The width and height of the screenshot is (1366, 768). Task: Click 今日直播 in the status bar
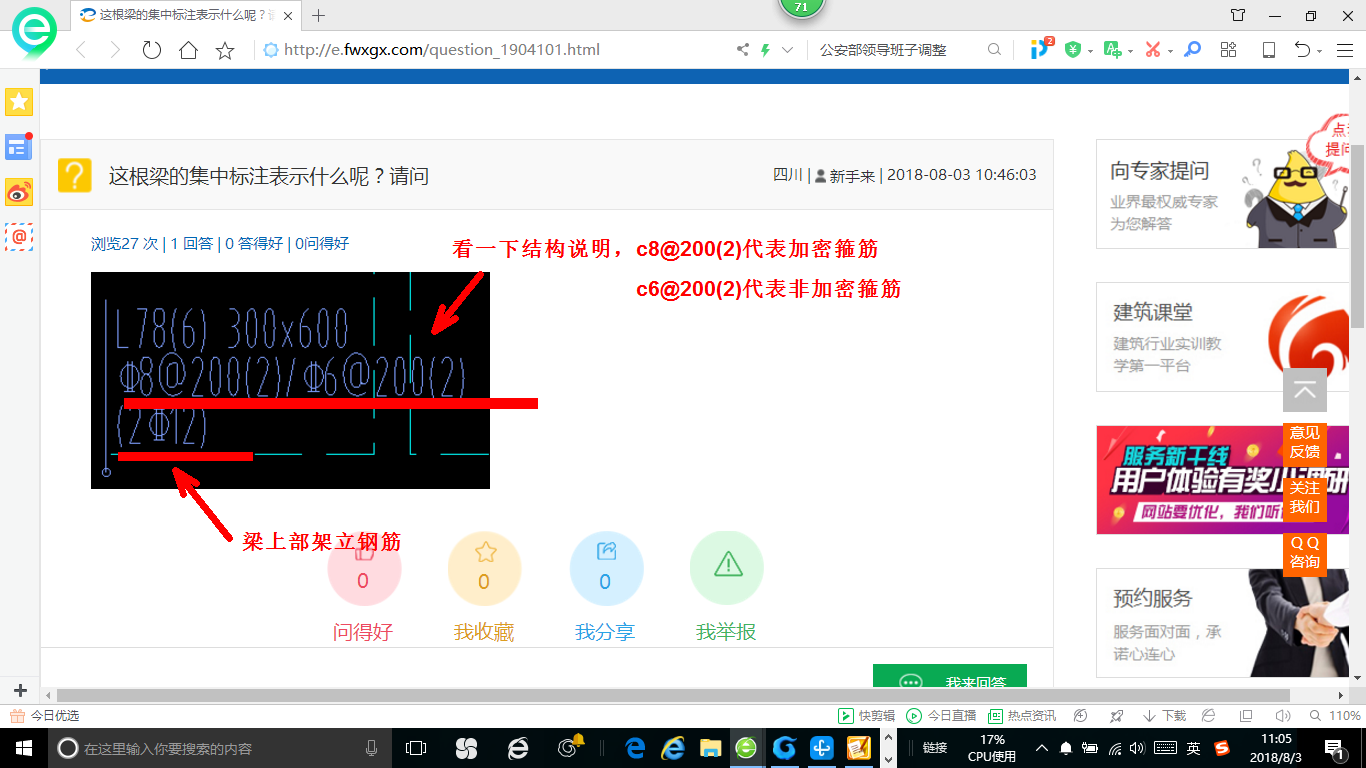click(941, 716)
